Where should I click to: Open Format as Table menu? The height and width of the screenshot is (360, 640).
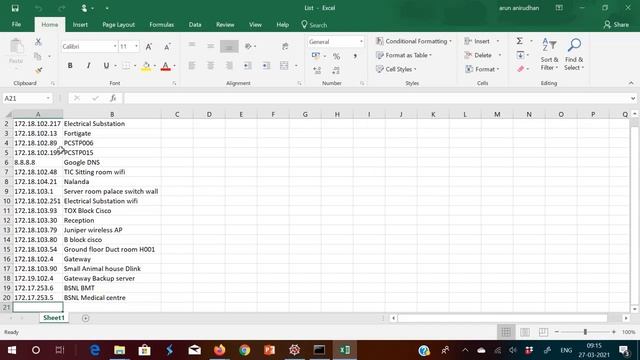[x=404, y=55]
